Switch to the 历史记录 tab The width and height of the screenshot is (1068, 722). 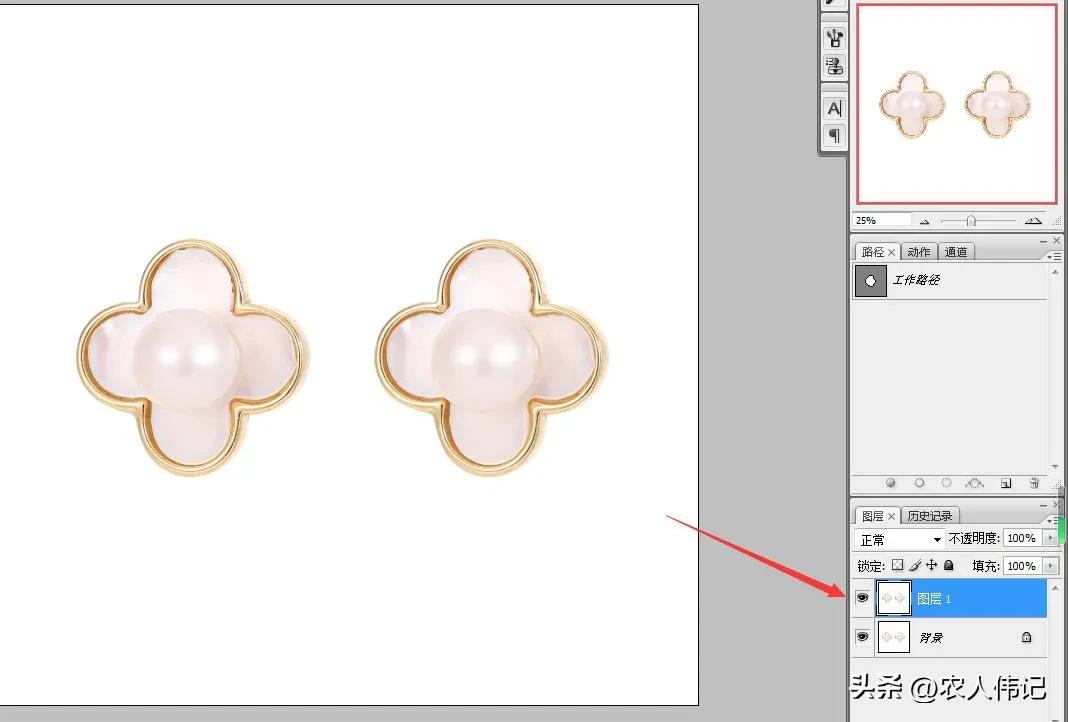pos(930,516)
